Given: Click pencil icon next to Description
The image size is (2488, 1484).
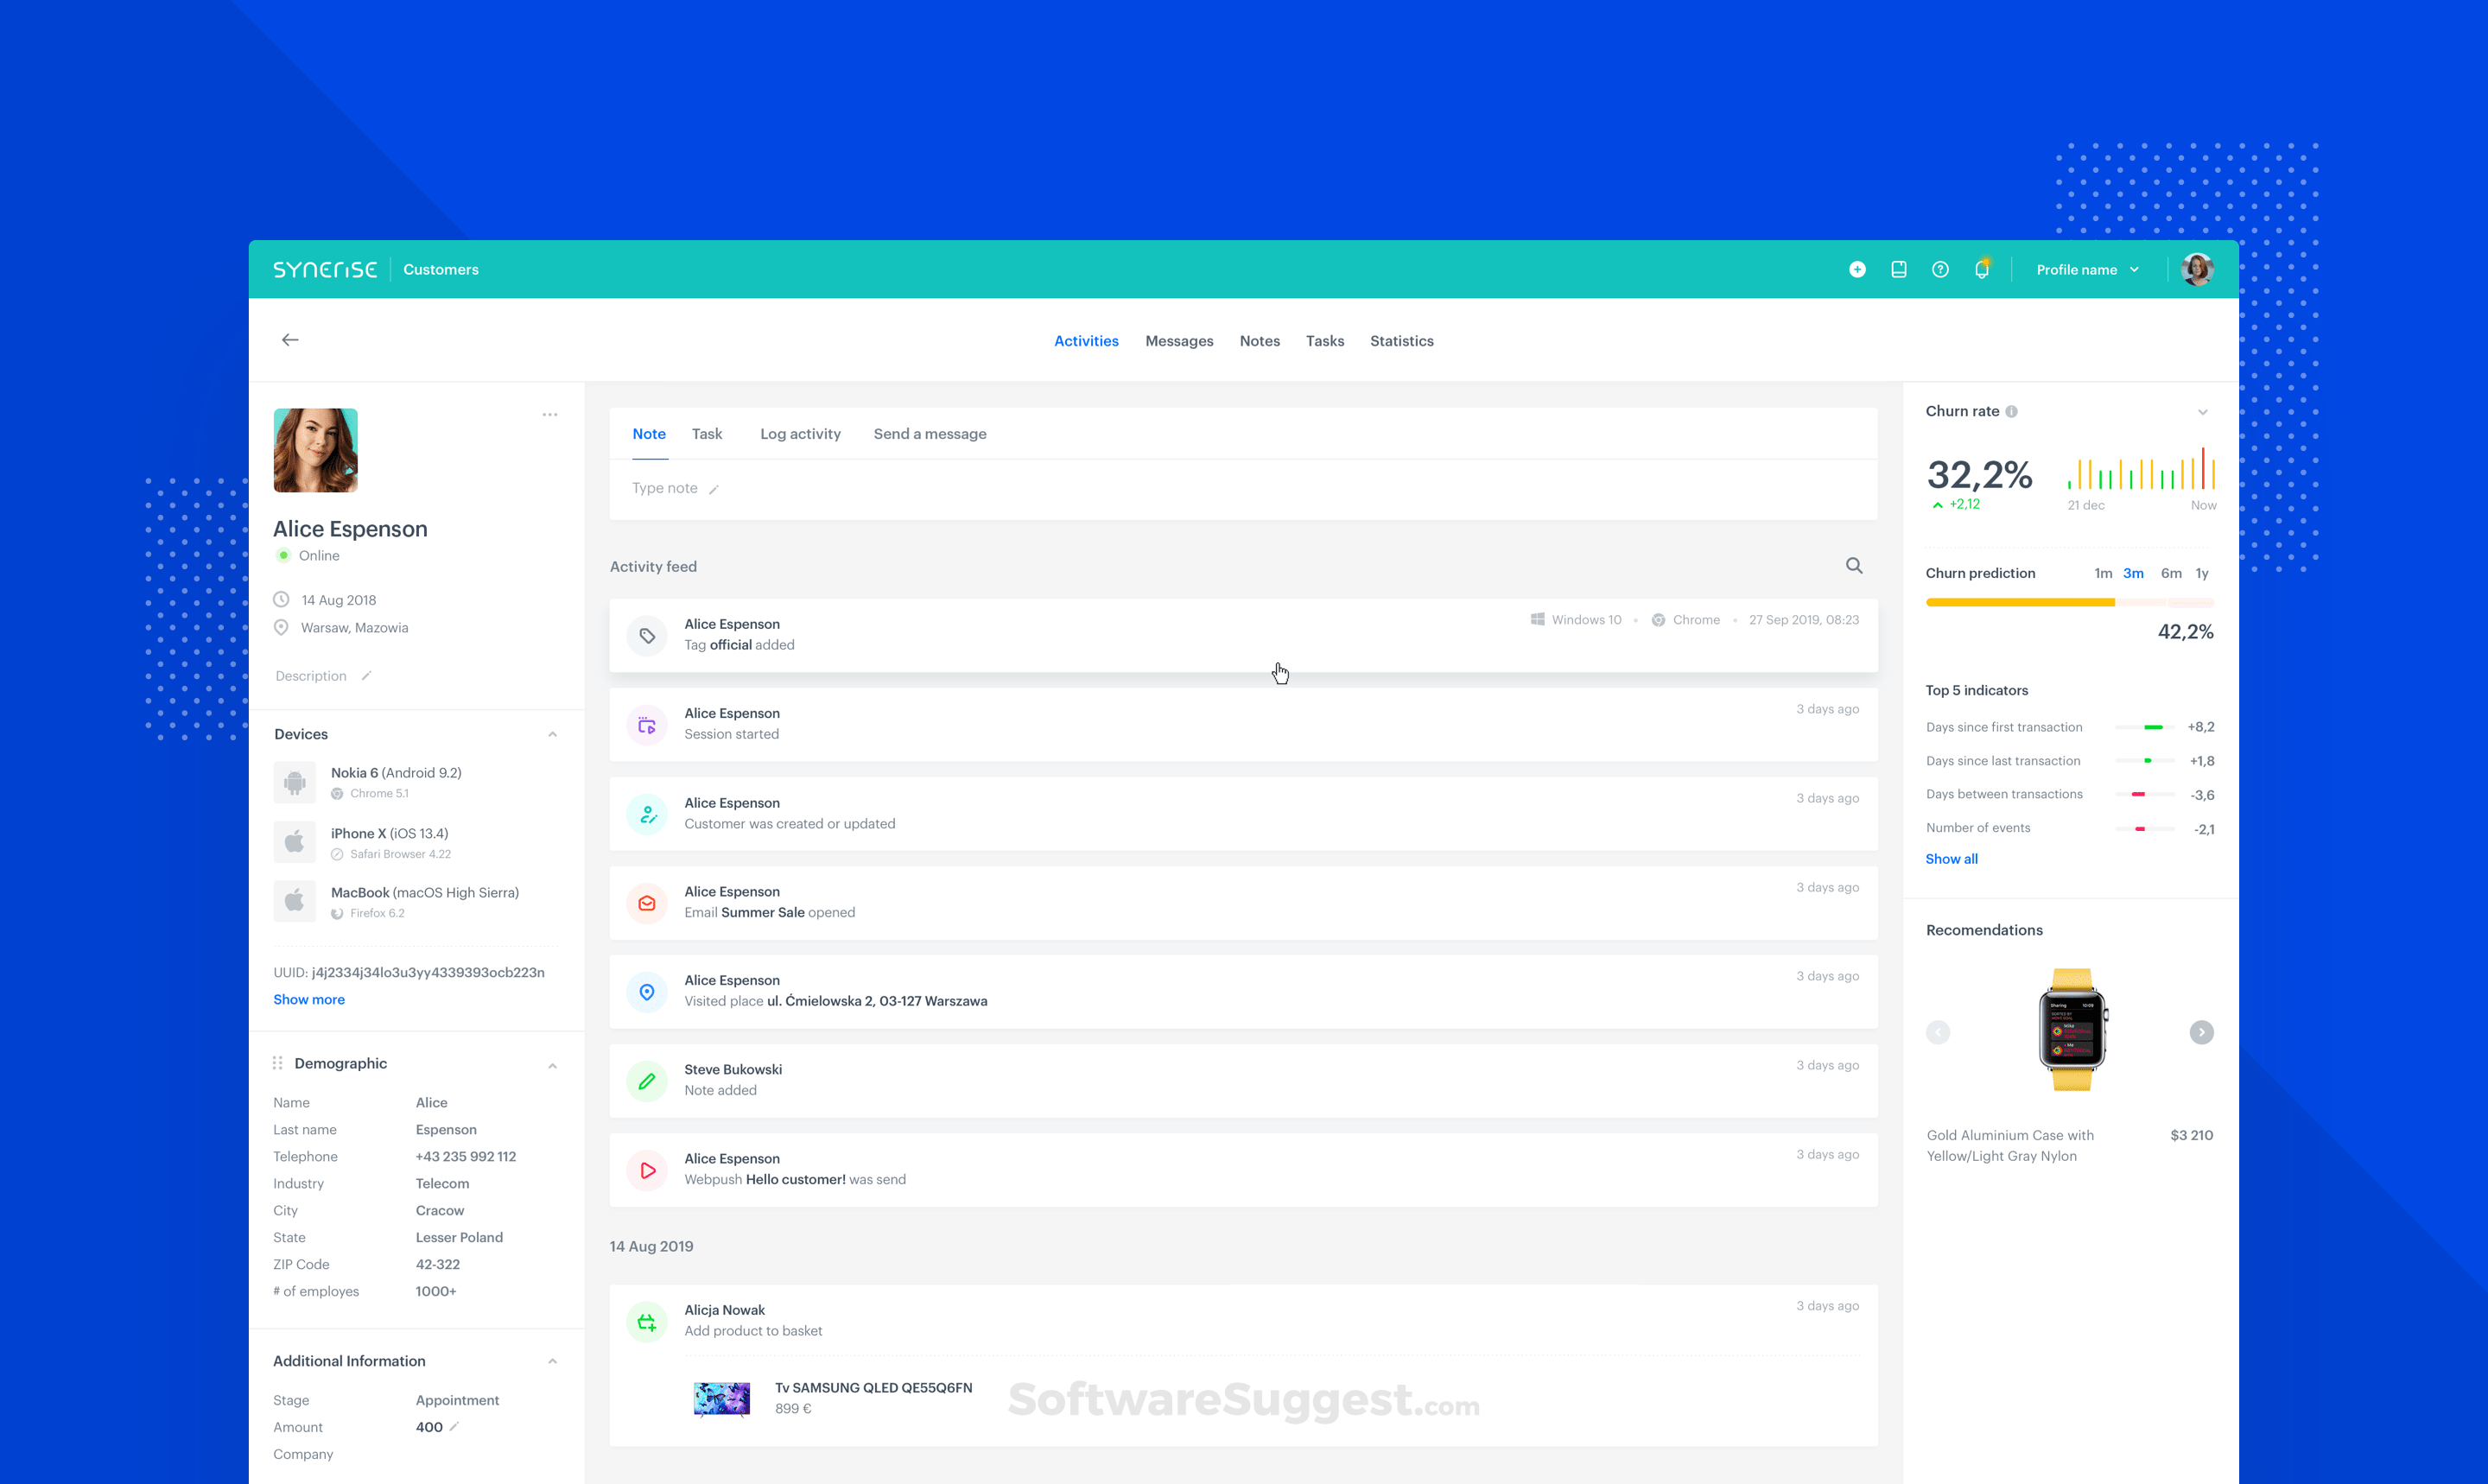Looking at the screenshot, I should point(367,676).
